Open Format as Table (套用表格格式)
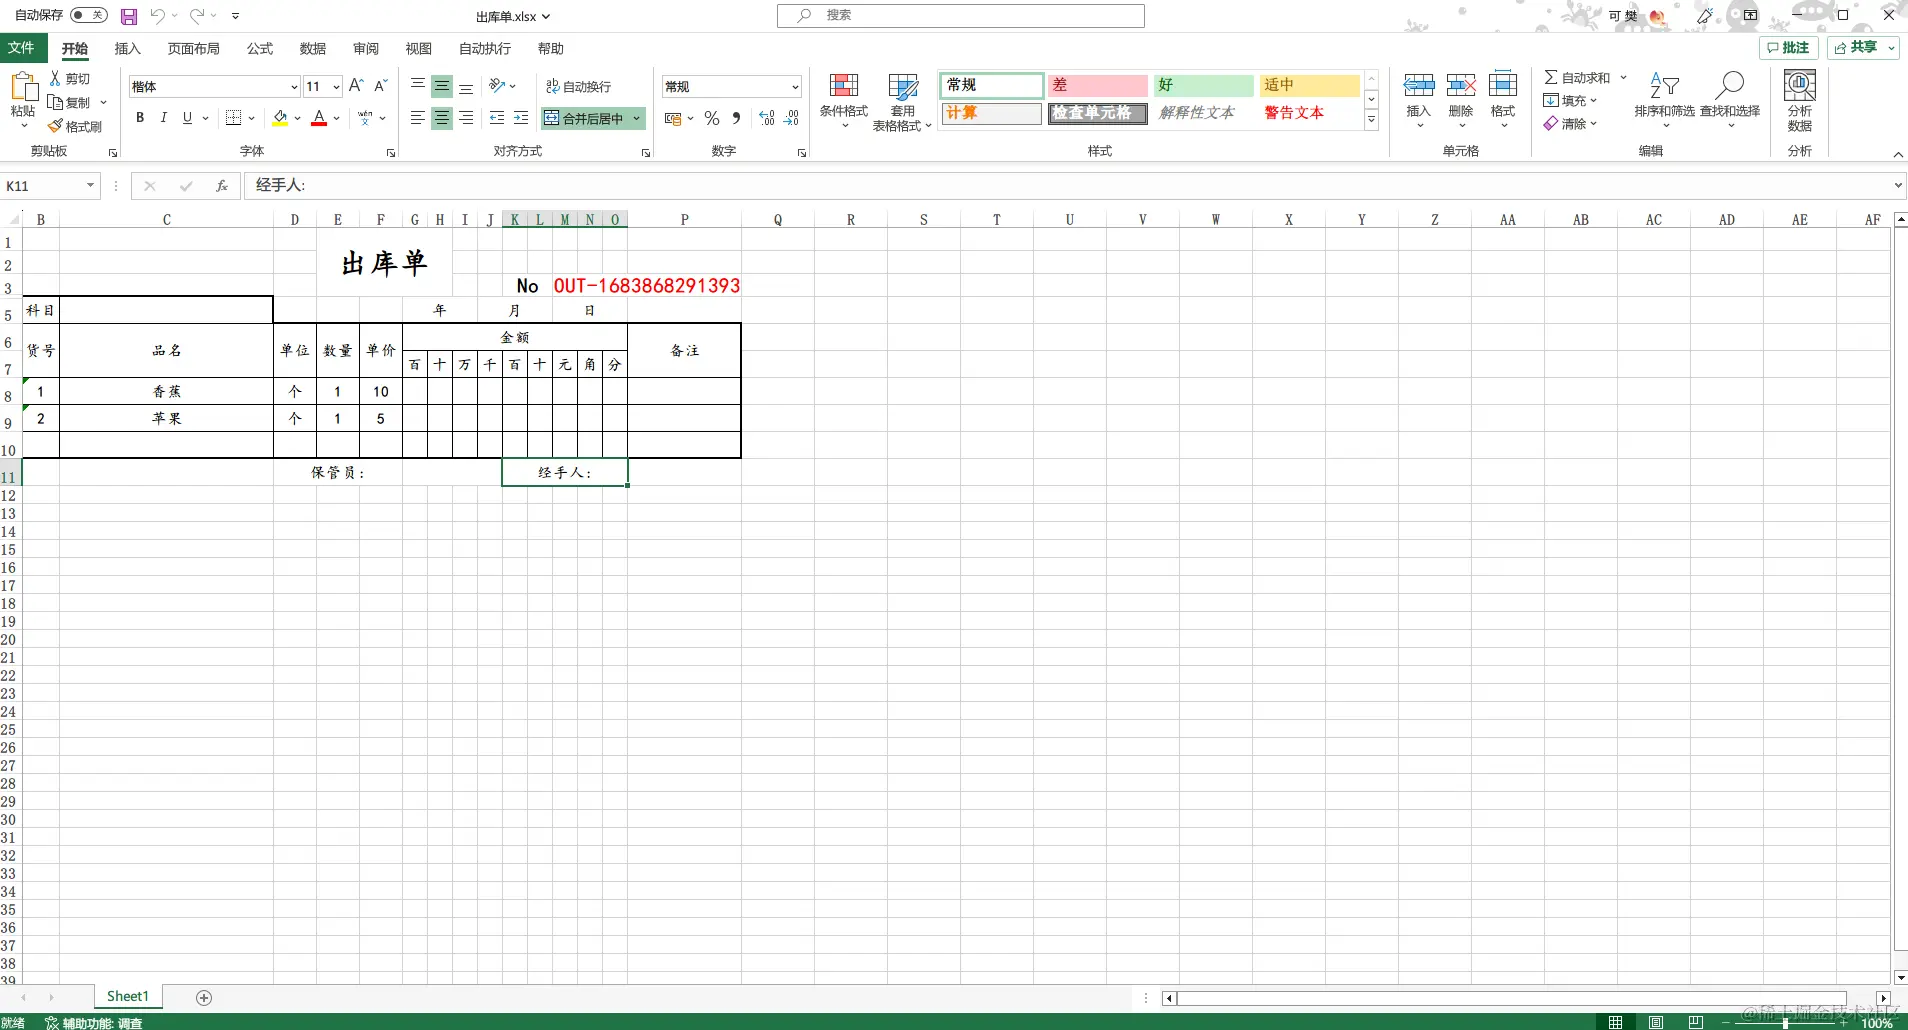This screenshot has height=1030, width=1908. click(903, 100)
